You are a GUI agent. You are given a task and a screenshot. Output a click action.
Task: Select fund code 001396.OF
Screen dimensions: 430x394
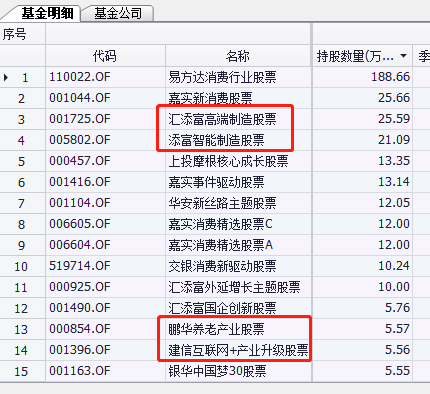pyautogui.click(x=80, y=350)
